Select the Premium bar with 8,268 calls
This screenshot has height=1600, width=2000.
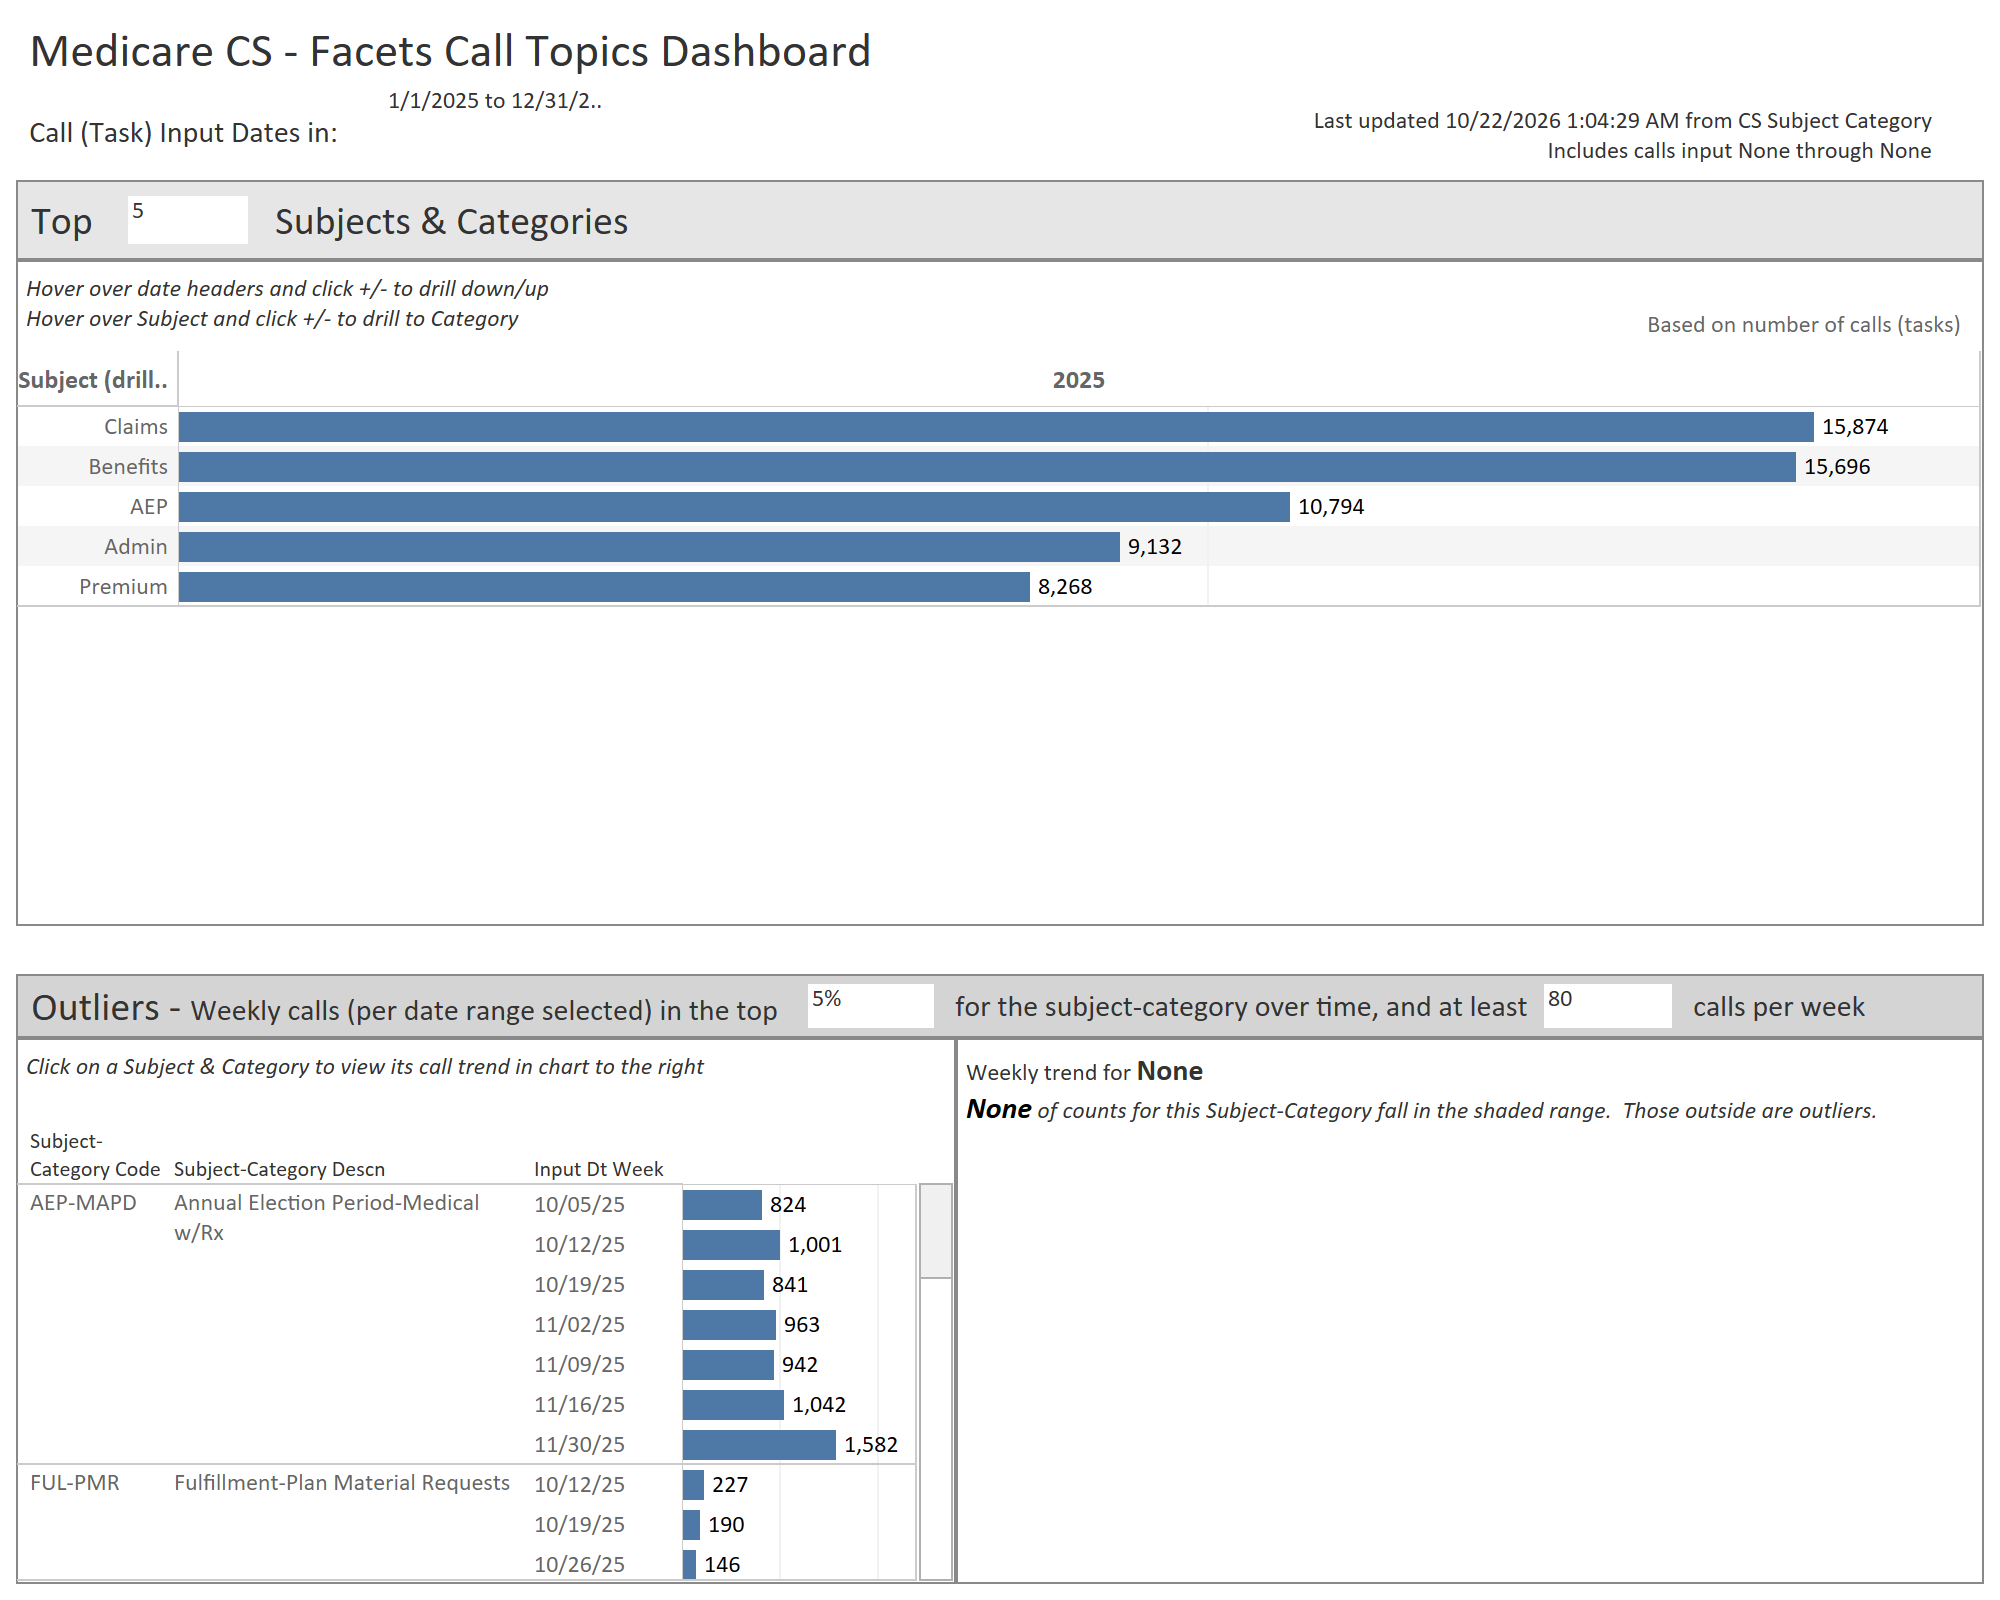(x=604, y=587)
